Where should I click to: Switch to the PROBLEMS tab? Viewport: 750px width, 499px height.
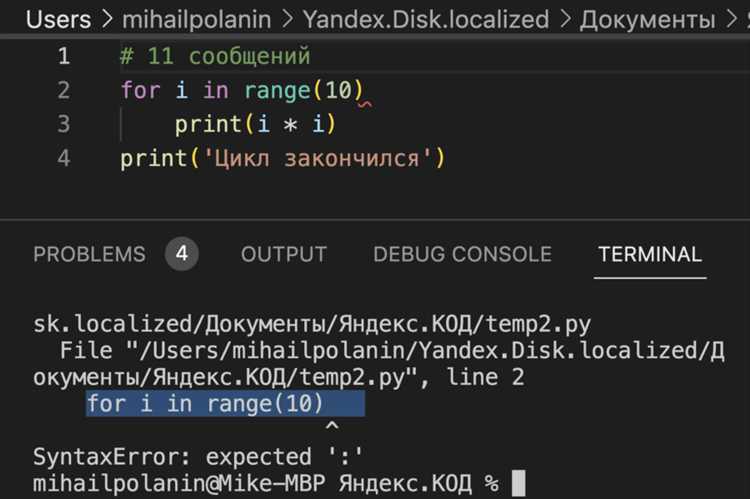(x=89, y=254)
